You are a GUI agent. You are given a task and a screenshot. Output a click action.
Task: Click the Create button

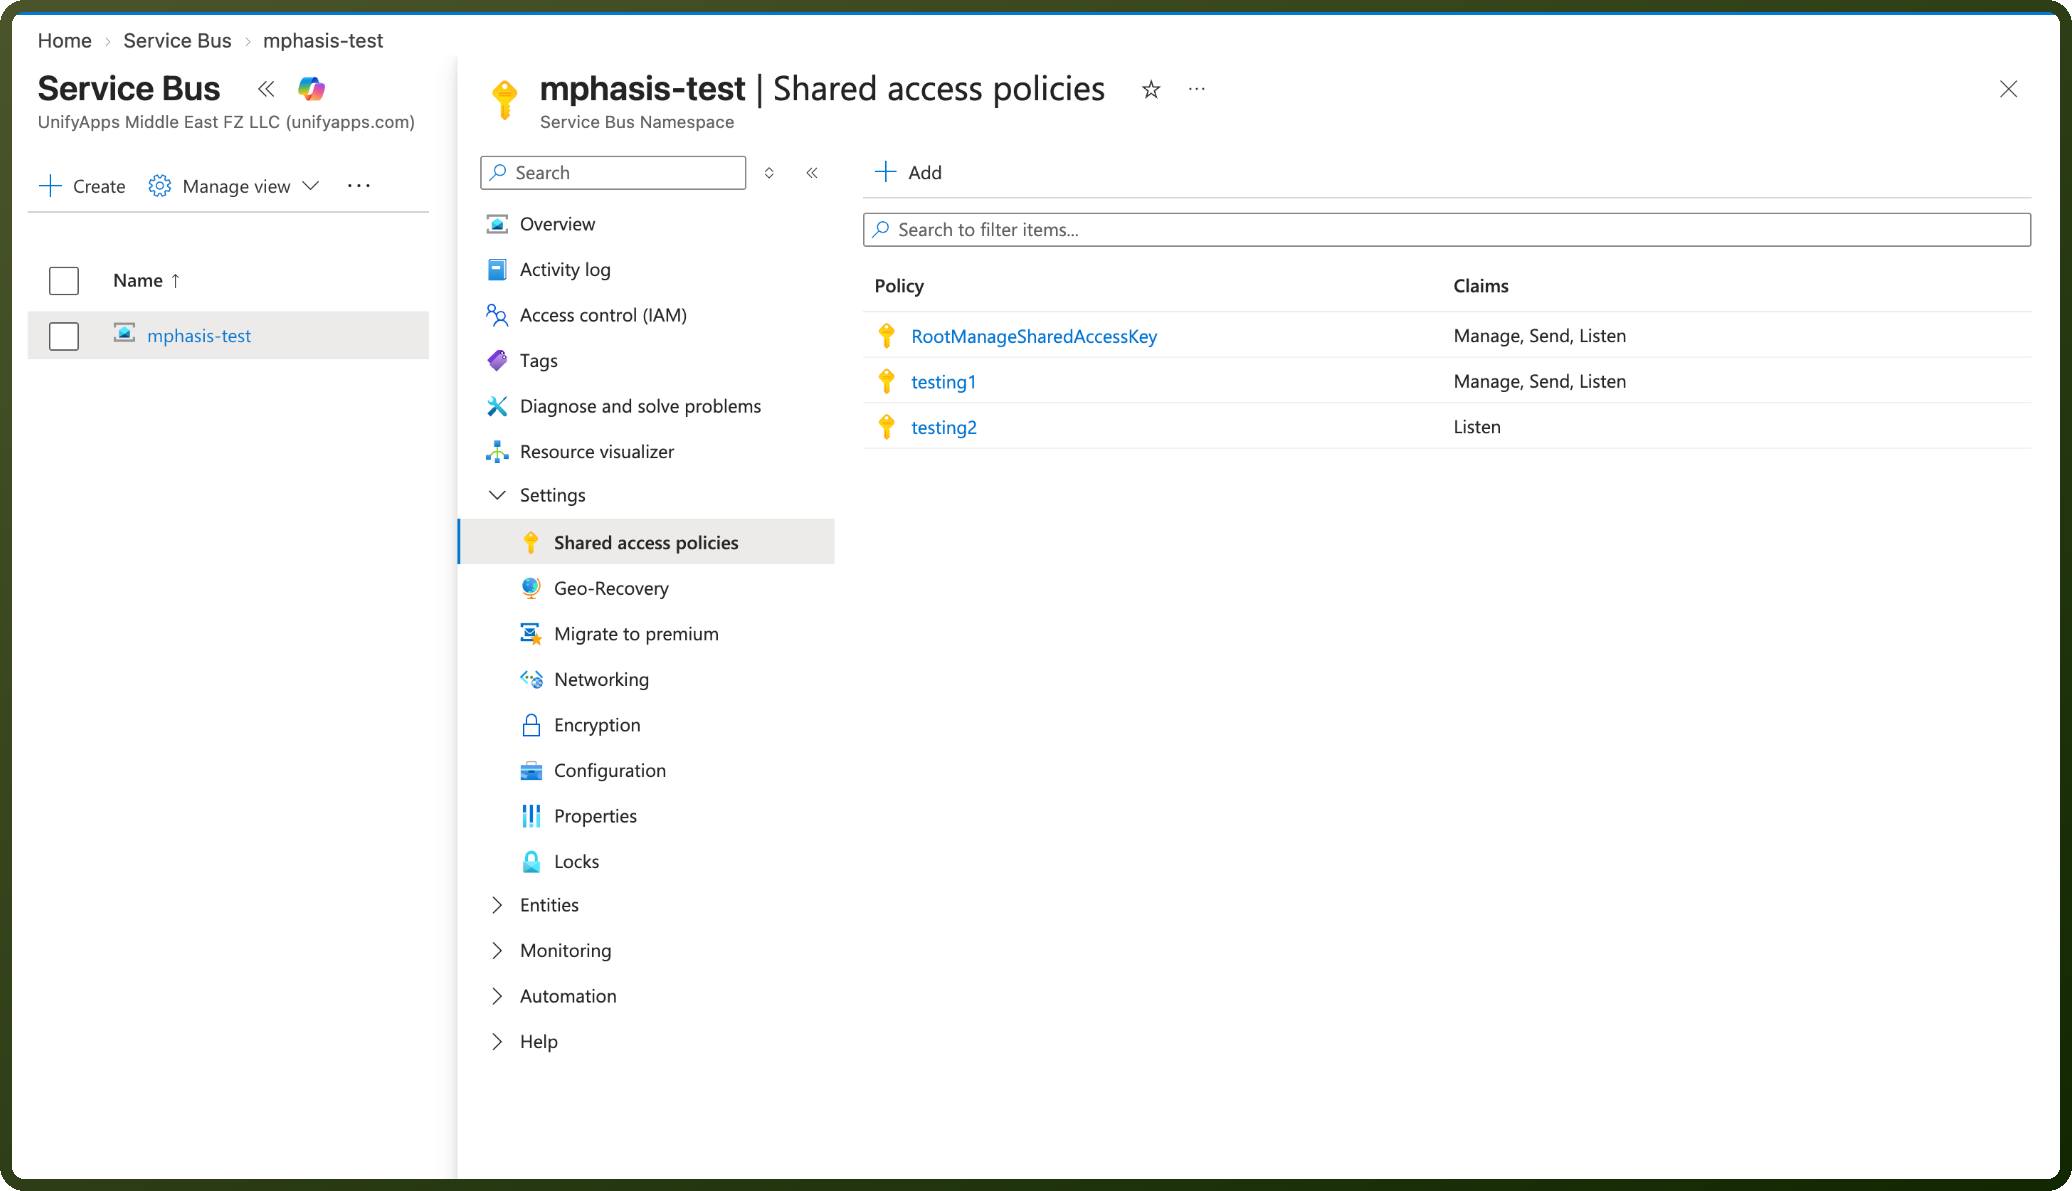click(x=82, y=186)
